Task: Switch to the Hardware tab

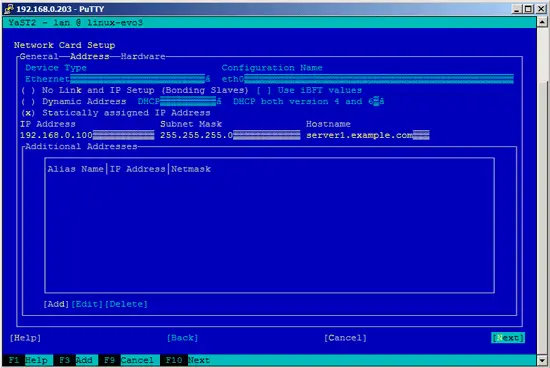Action: coord(143,56)
